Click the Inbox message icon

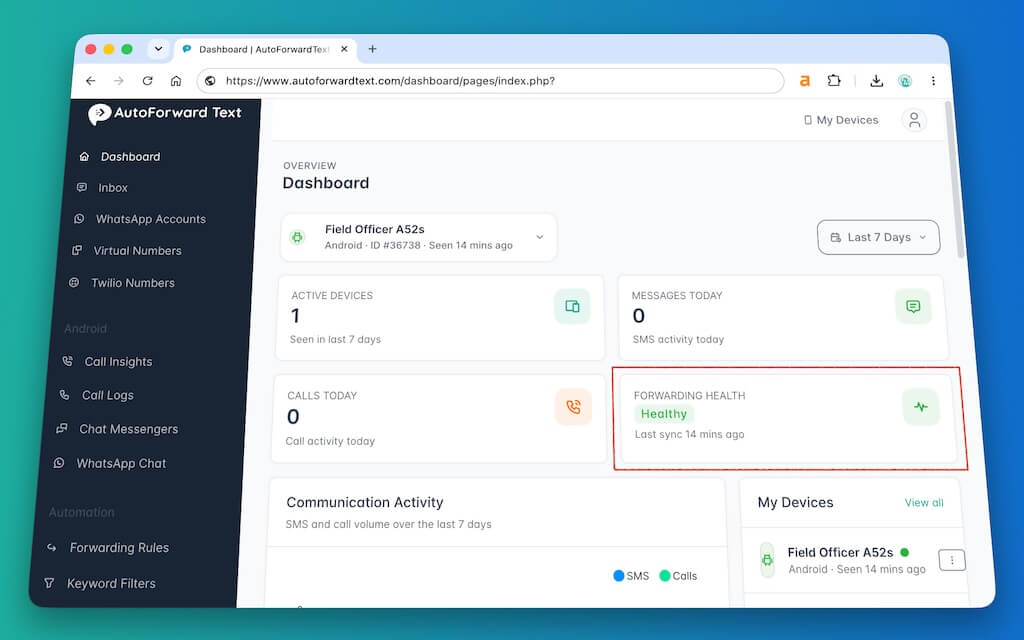pos(82,187)
